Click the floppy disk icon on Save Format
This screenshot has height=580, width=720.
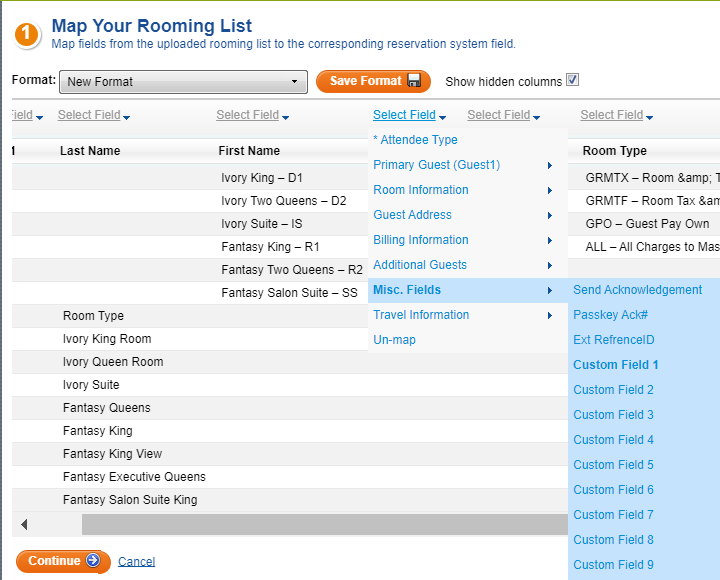(414, 81)
